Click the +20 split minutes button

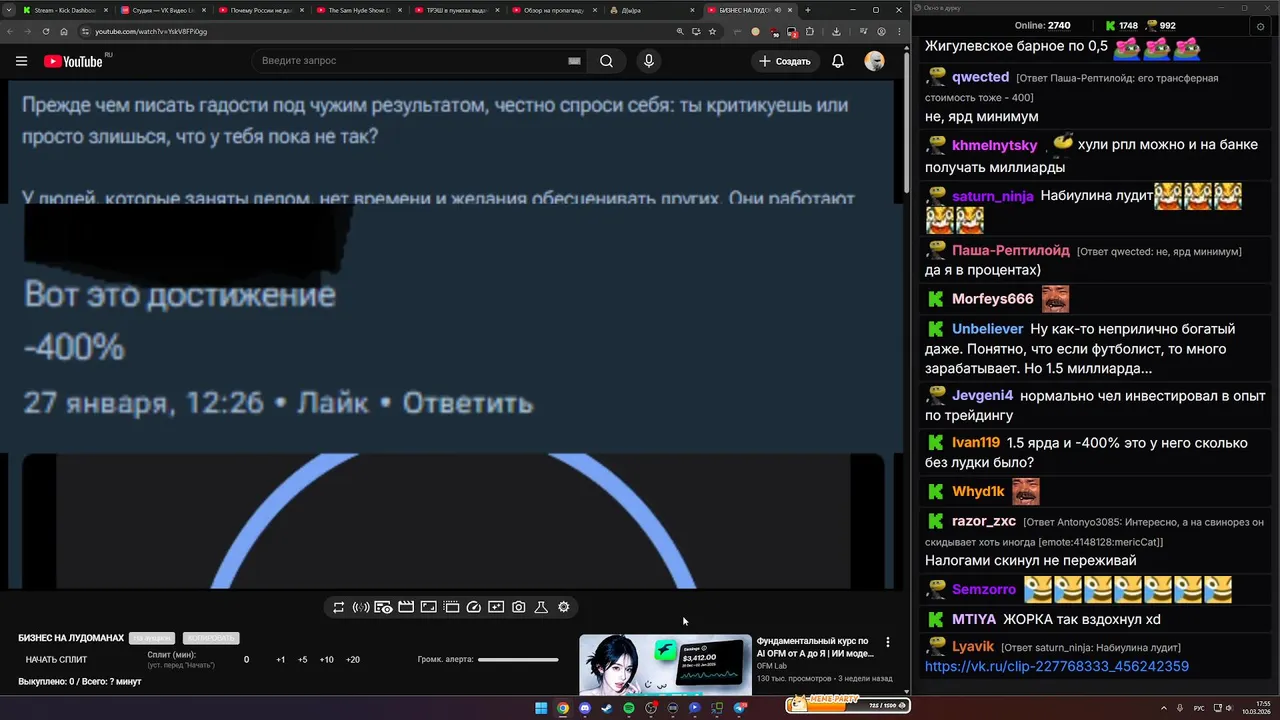coord(352,660)
